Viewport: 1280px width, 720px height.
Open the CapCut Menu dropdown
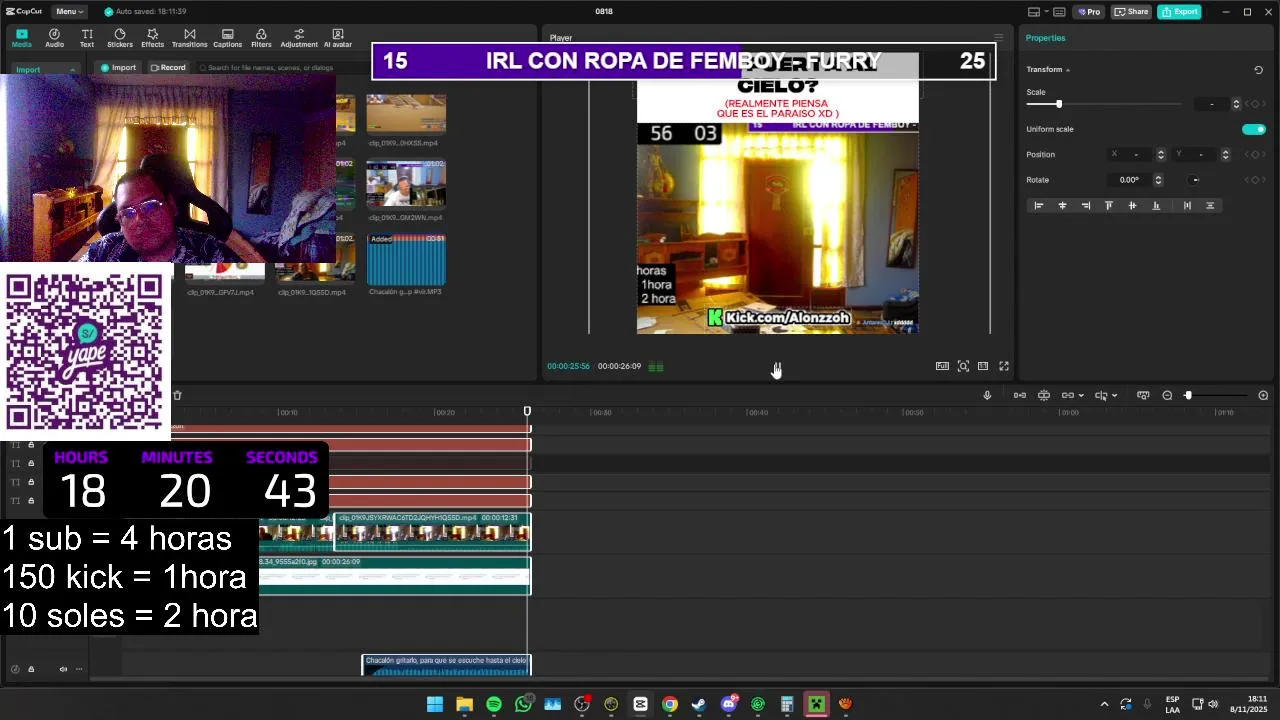pos(69,11)
